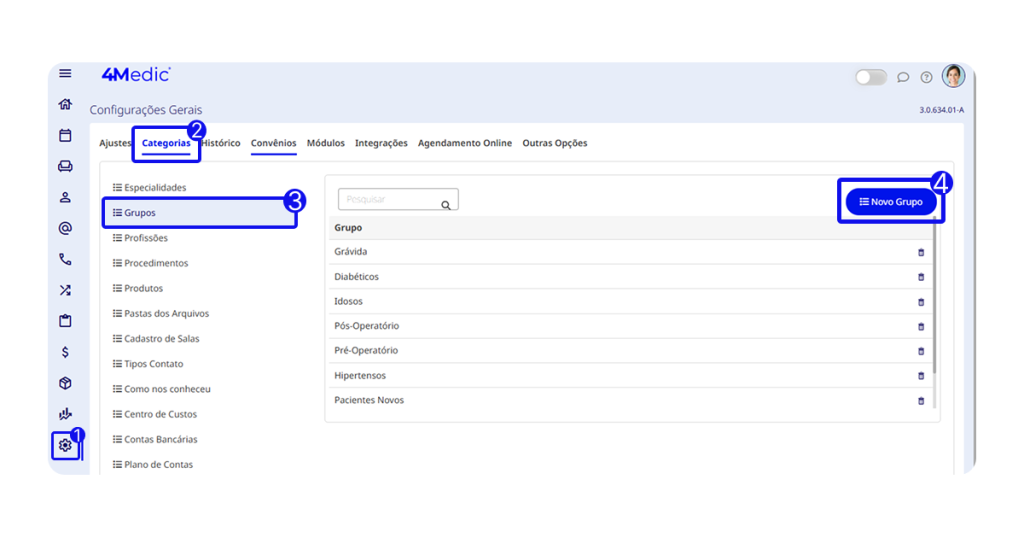Click the phone icon in the sidebar
Screen dimensions: 1024x538
[65, 259]
